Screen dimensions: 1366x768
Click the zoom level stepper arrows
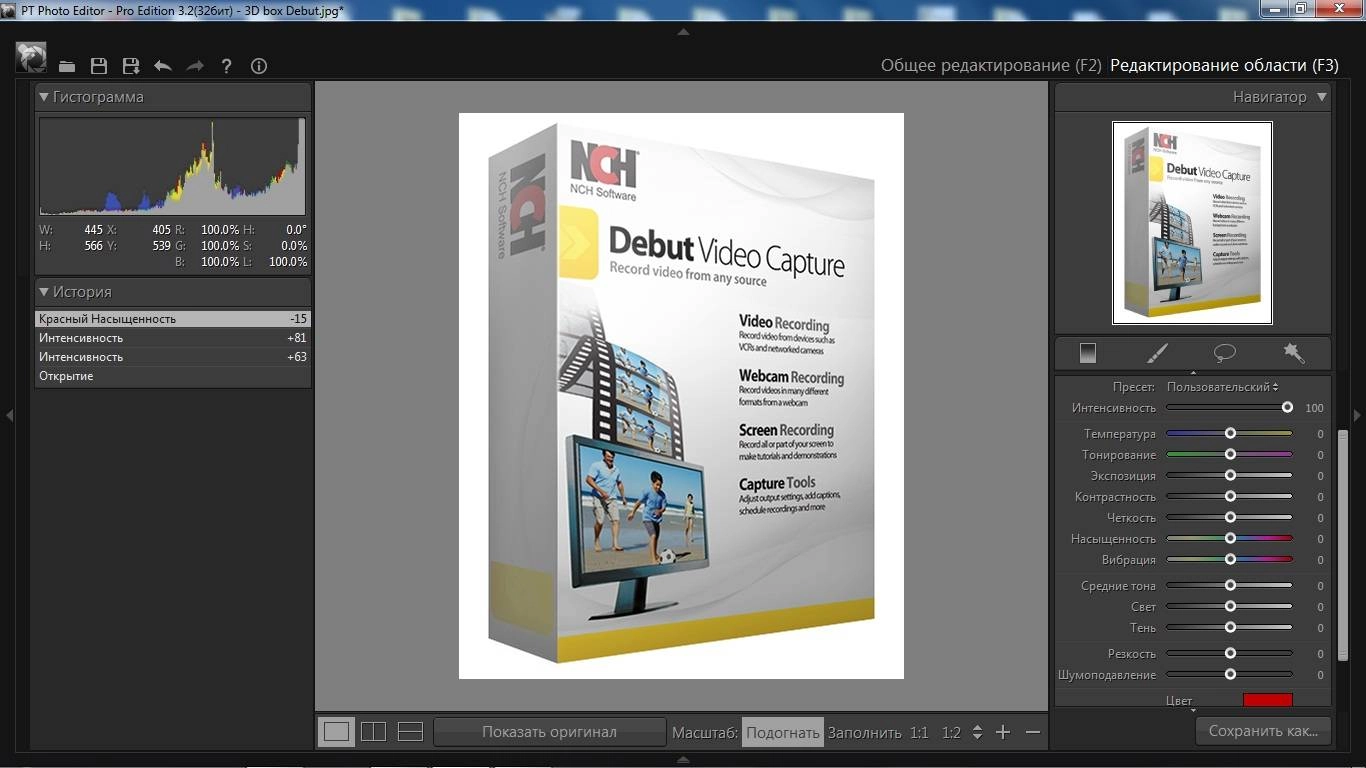click(x=977, y=732)
